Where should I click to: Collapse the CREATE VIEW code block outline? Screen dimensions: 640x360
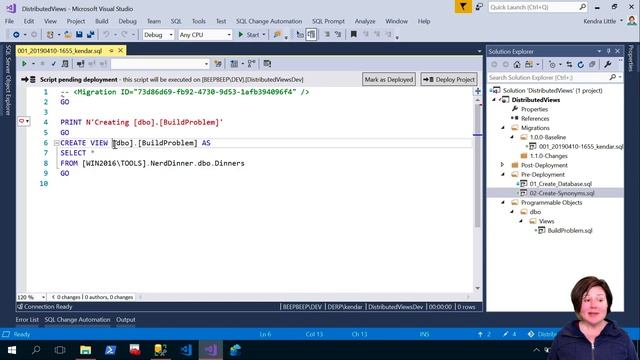(x=56, y=143)
